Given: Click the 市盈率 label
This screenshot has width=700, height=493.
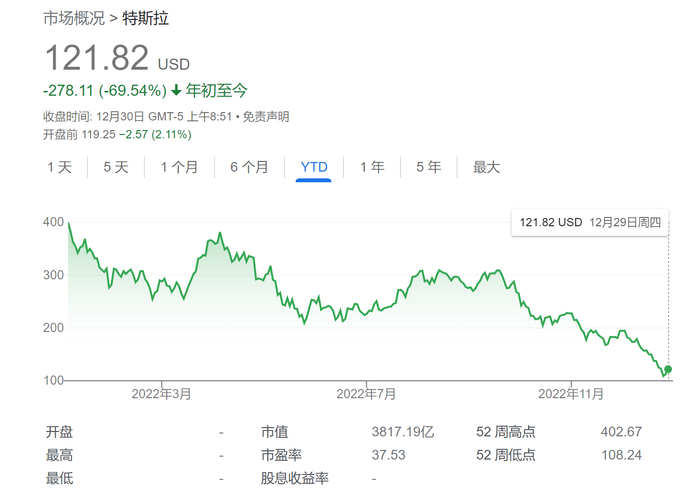Looking at the screenshot, I should [281, 455].
